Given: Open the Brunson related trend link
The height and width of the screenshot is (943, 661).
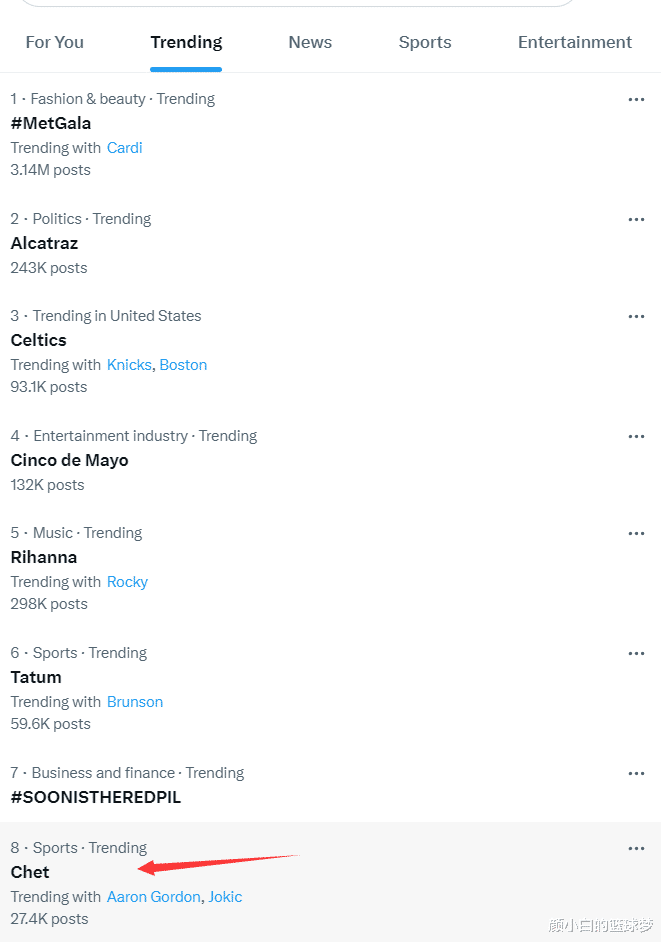Looking at the screenshot, I should tap(135, 702).
